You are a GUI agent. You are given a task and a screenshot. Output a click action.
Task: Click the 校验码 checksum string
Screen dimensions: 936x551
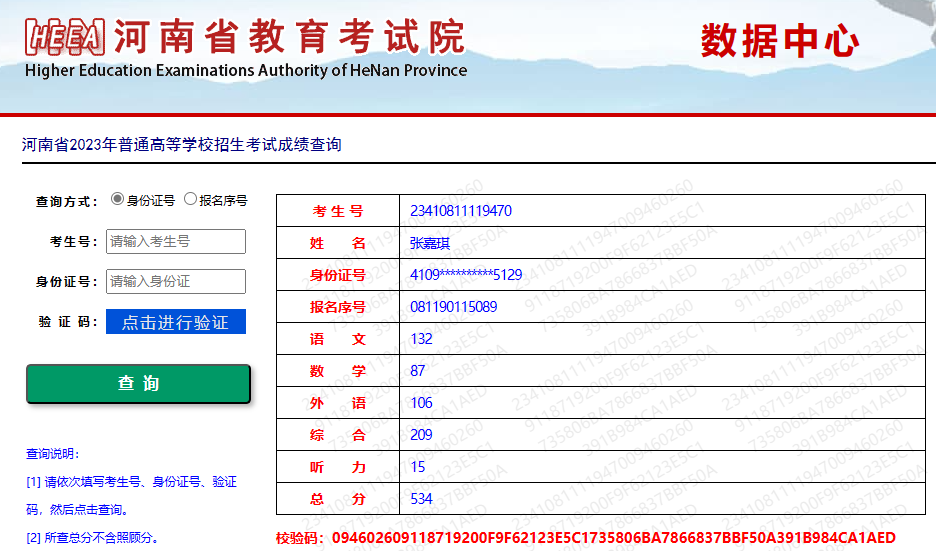(x=614, y=538)
